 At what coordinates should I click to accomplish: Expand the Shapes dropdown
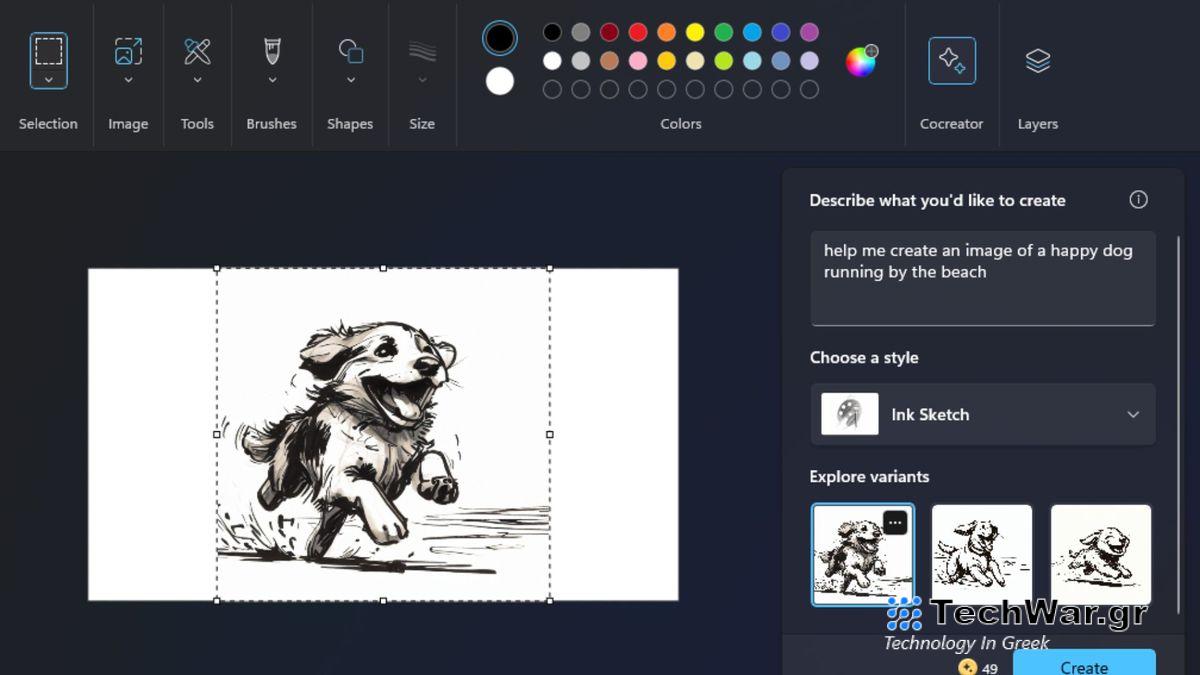point(350,79)
